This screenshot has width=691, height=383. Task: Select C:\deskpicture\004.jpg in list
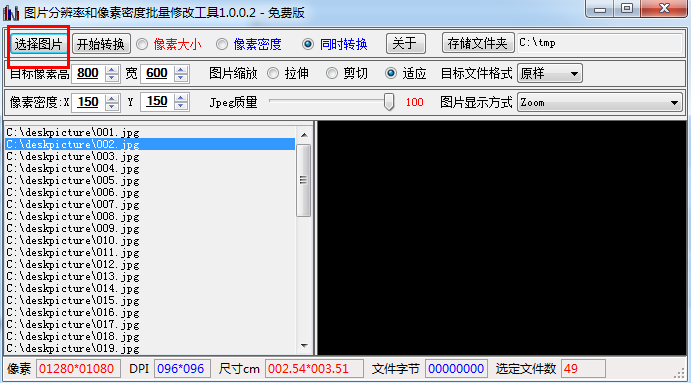tap(150, 168)
